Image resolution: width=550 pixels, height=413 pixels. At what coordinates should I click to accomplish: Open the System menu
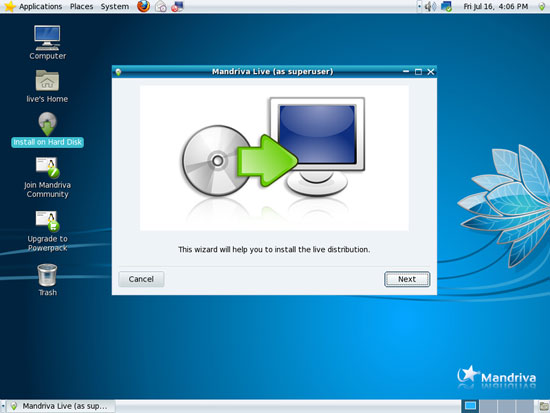tap(115, 6)
